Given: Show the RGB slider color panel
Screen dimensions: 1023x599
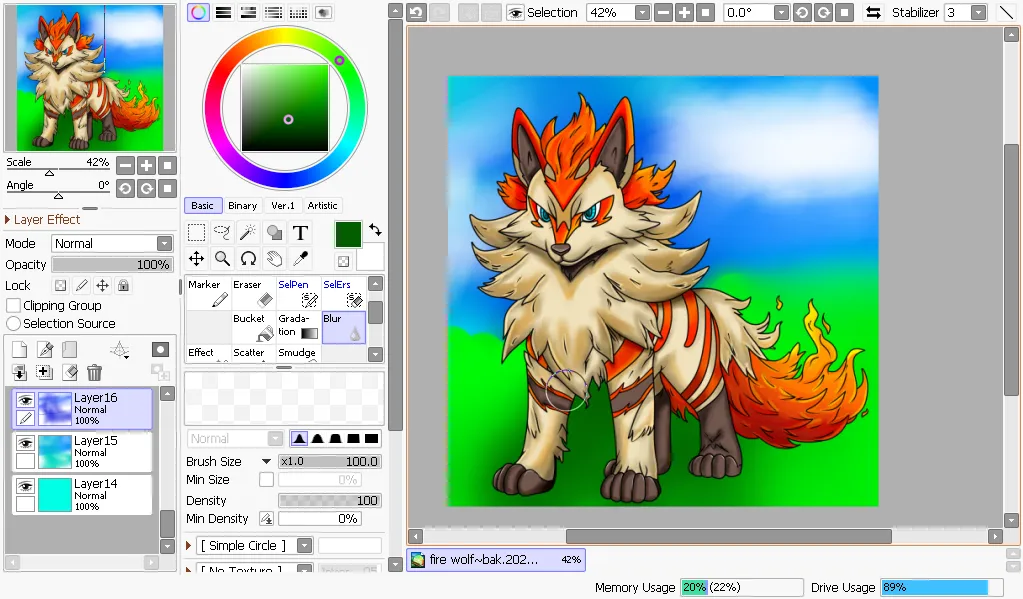Looking at the screenshot, I should (224, 12).
